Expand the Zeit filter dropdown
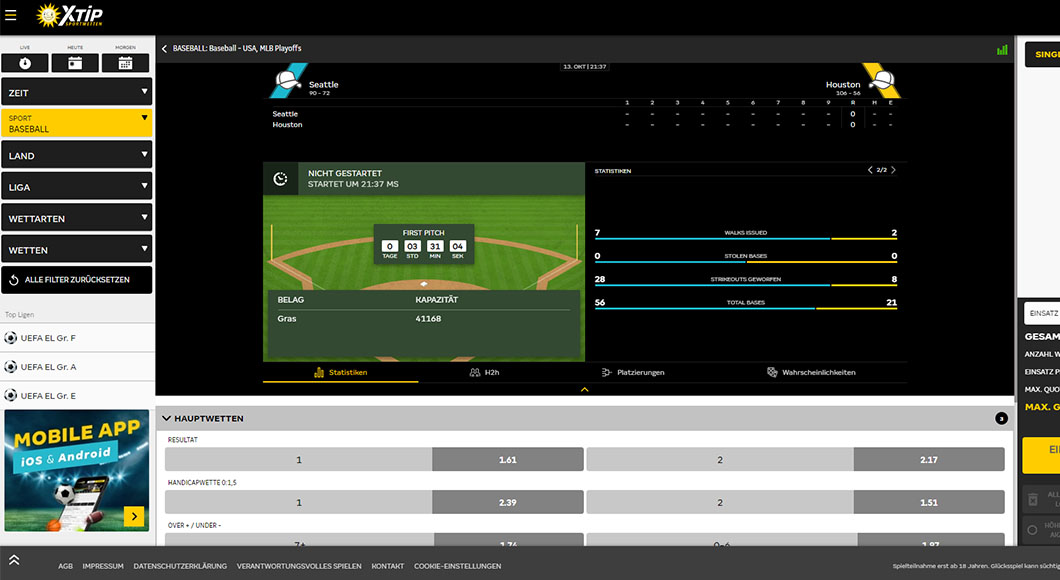Image resolution: width=1060 pixels, height=580 pixels. 76,92
